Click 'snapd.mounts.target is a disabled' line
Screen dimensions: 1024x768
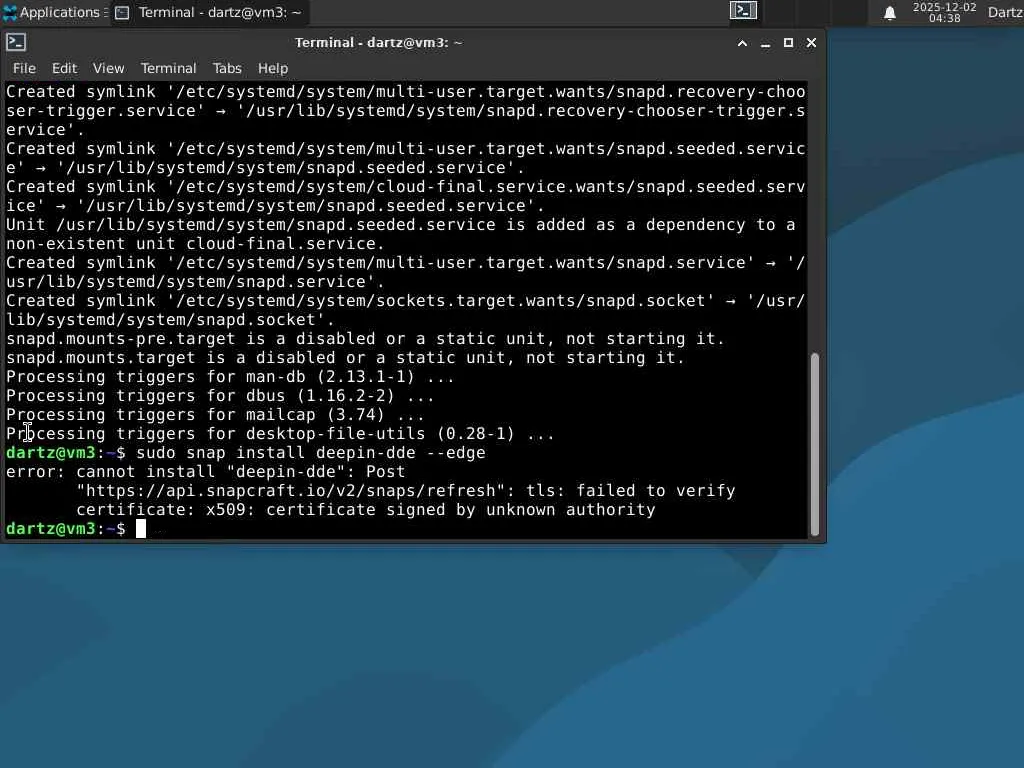click(x=345, y=358)
